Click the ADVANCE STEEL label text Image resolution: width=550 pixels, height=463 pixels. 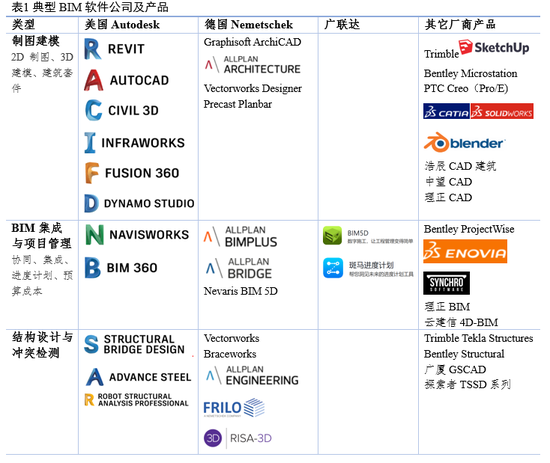coord(150,377)
